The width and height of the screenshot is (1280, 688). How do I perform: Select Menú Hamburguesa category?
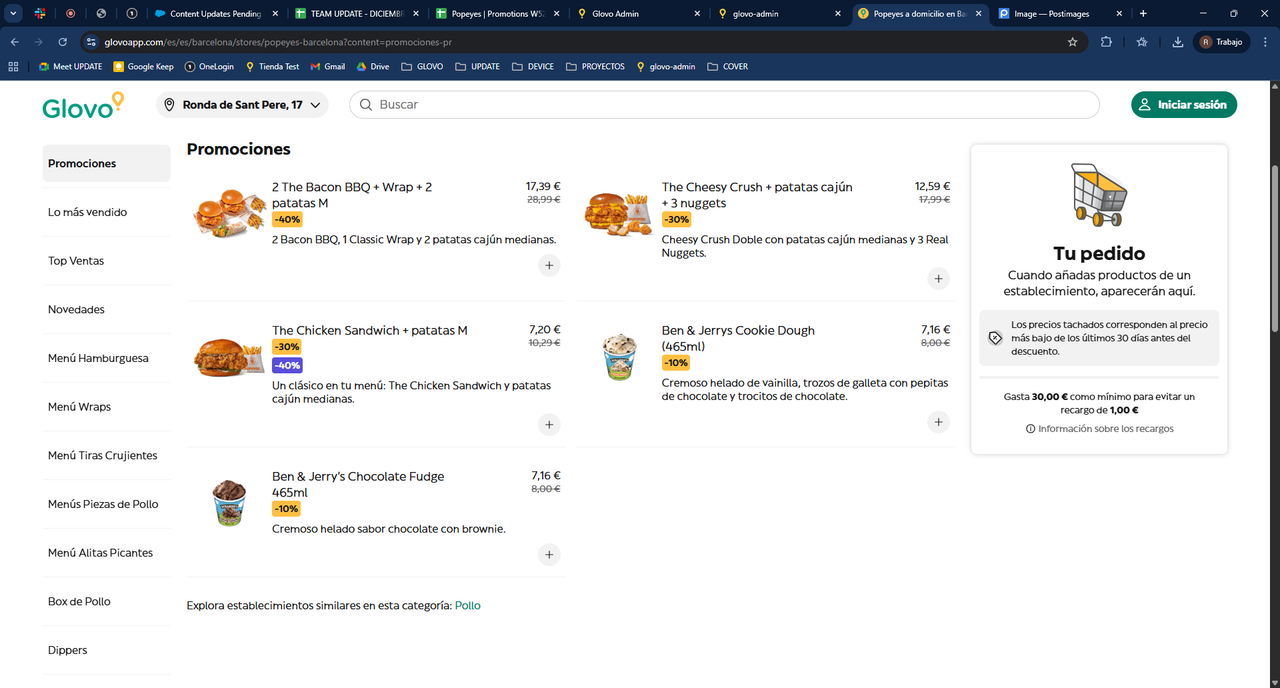click(106, 358)
